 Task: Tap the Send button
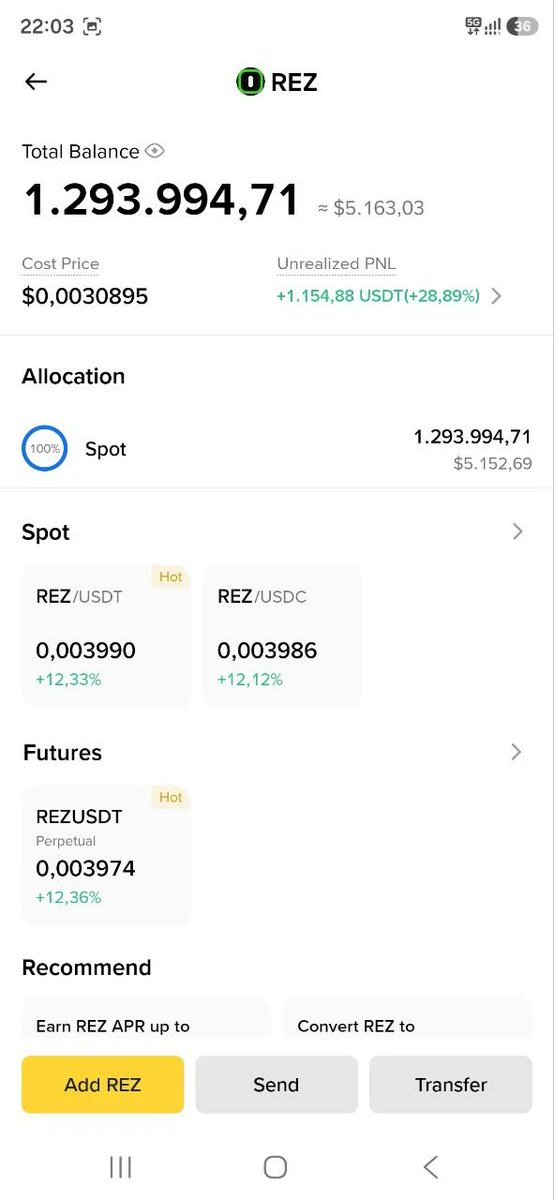coord(276,1085)
